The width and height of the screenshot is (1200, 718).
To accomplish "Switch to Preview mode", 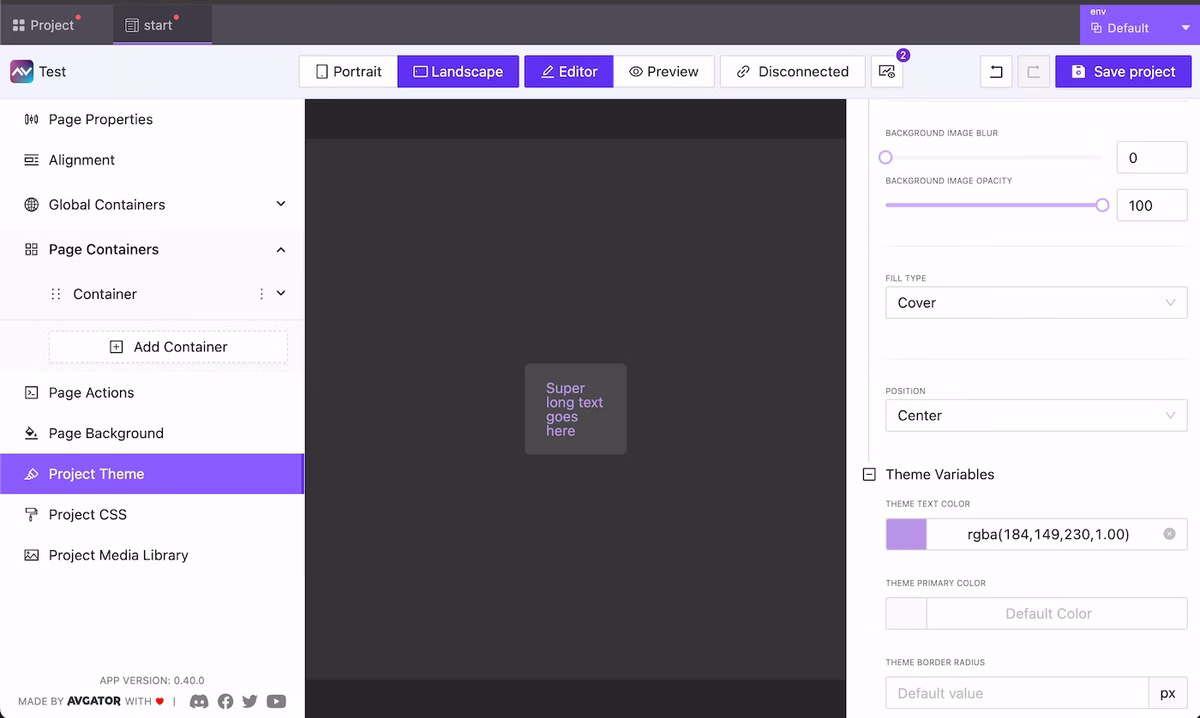I will click(x=664, y=71).
